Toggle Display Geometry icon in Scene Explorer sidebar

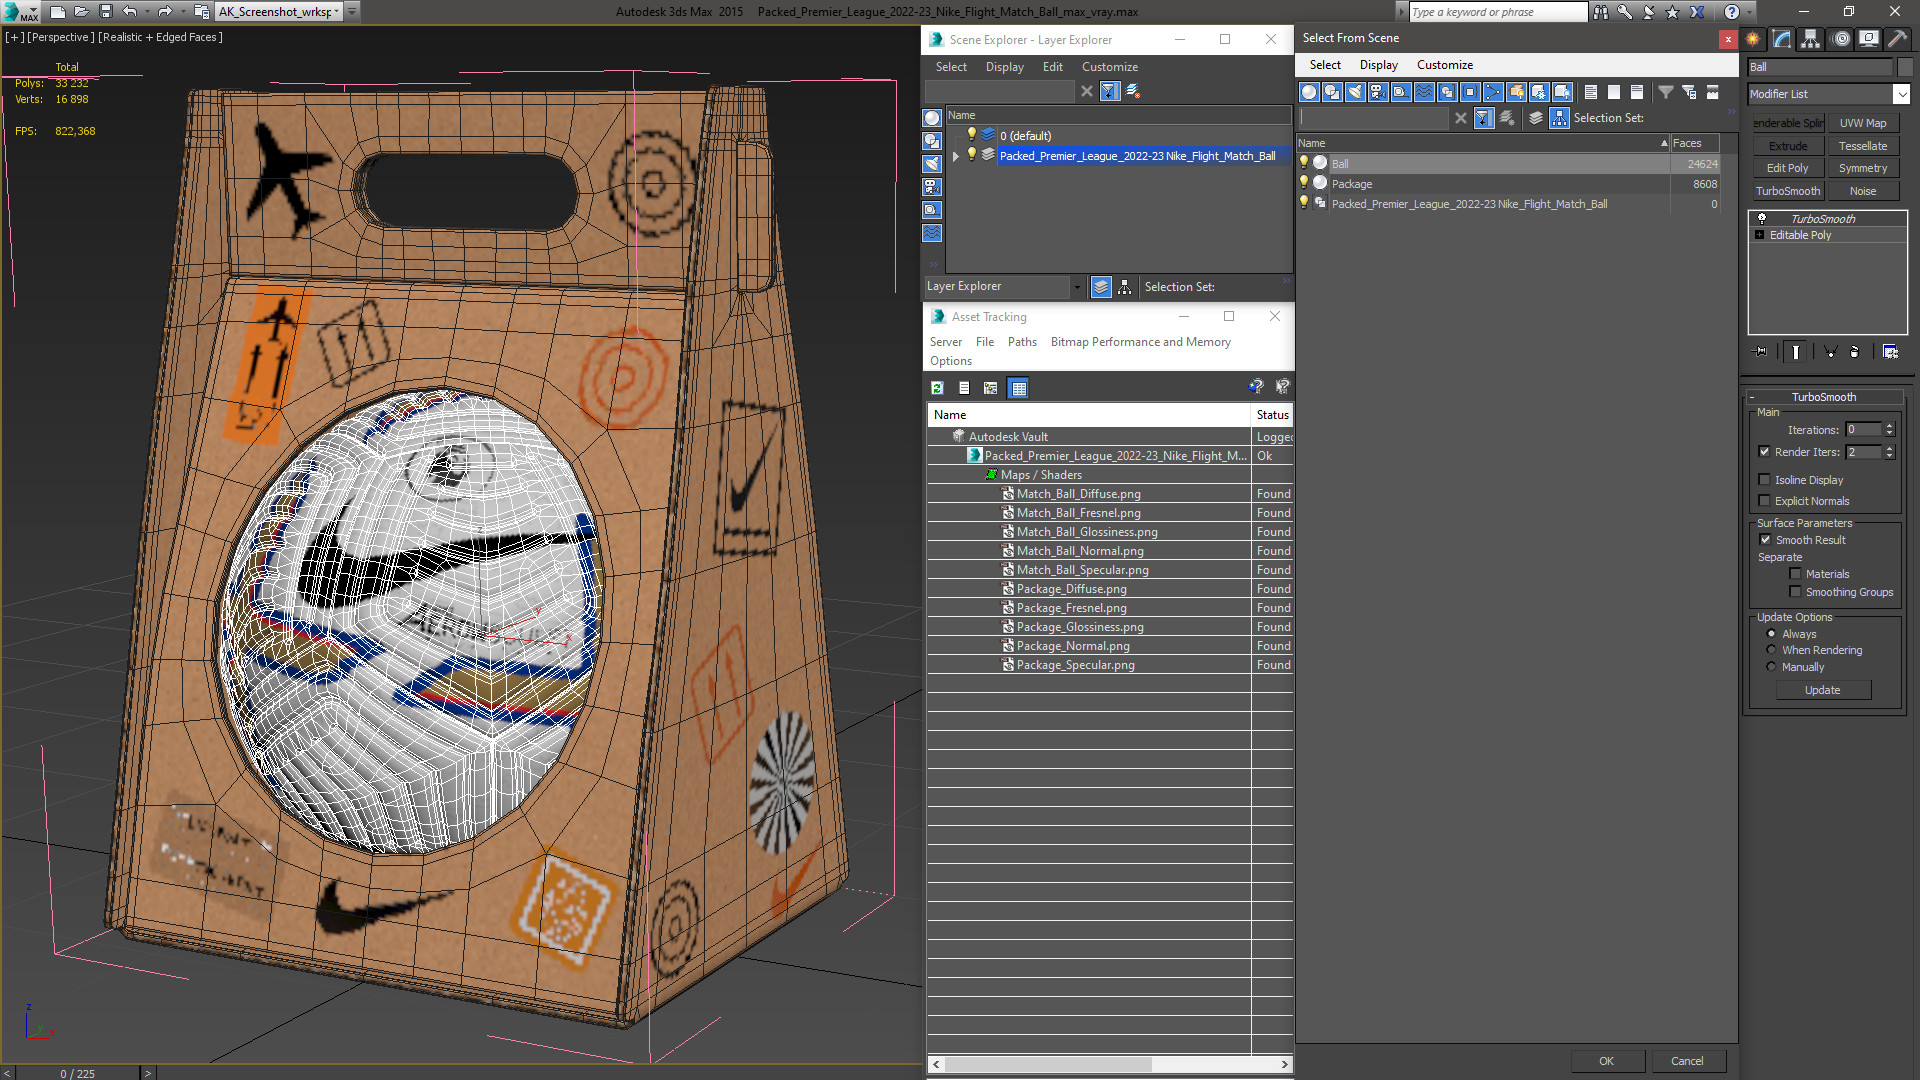(932, 118)
